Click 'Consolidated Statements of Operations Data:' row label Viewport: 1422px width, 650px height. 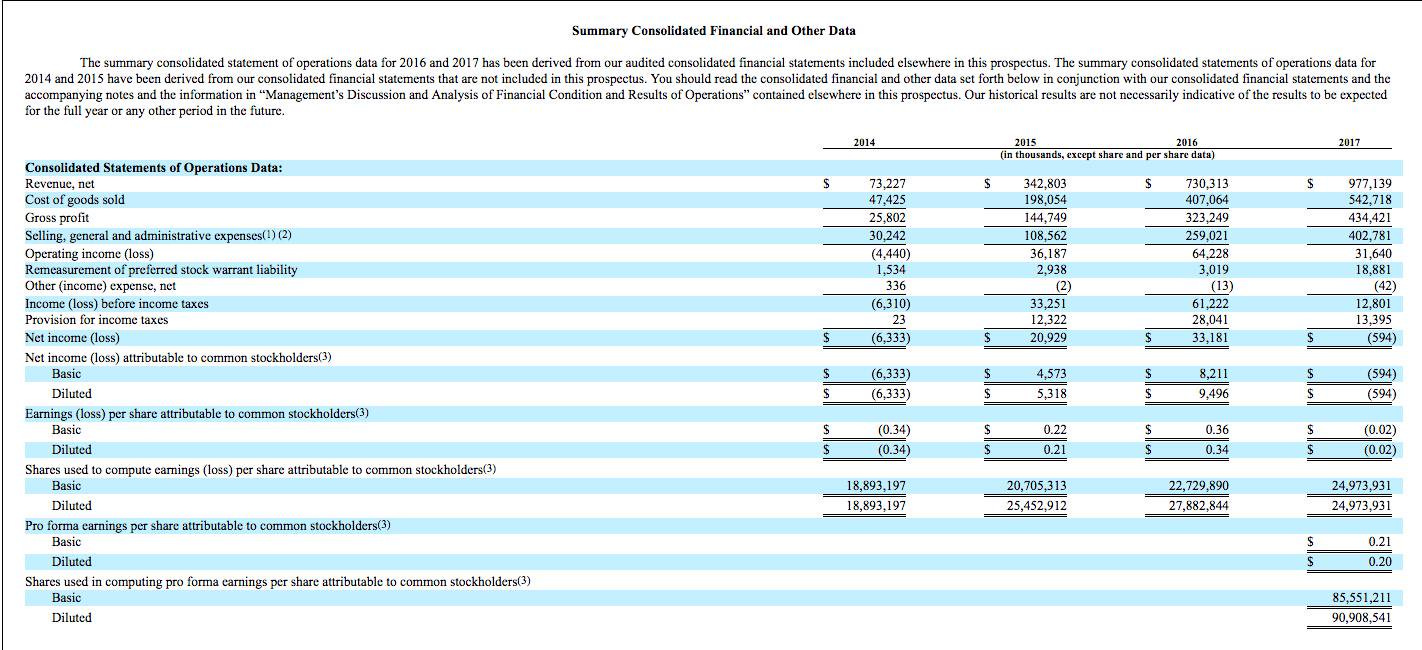153,167
